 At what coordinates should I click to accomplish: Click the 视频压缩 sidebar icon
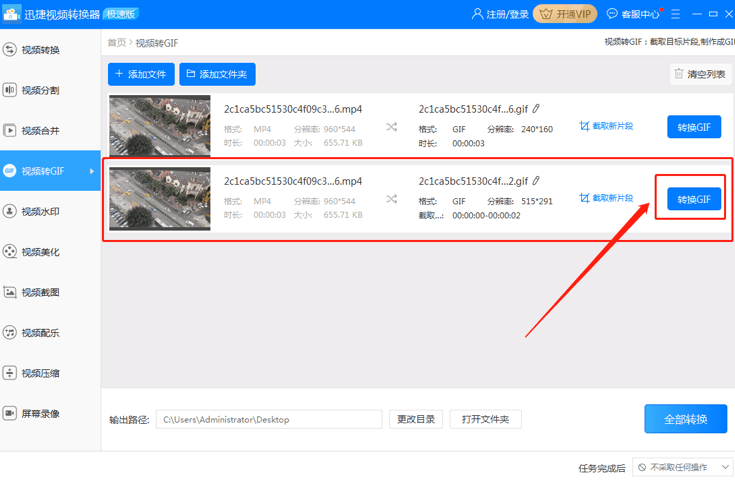click(x=10, y=373)
